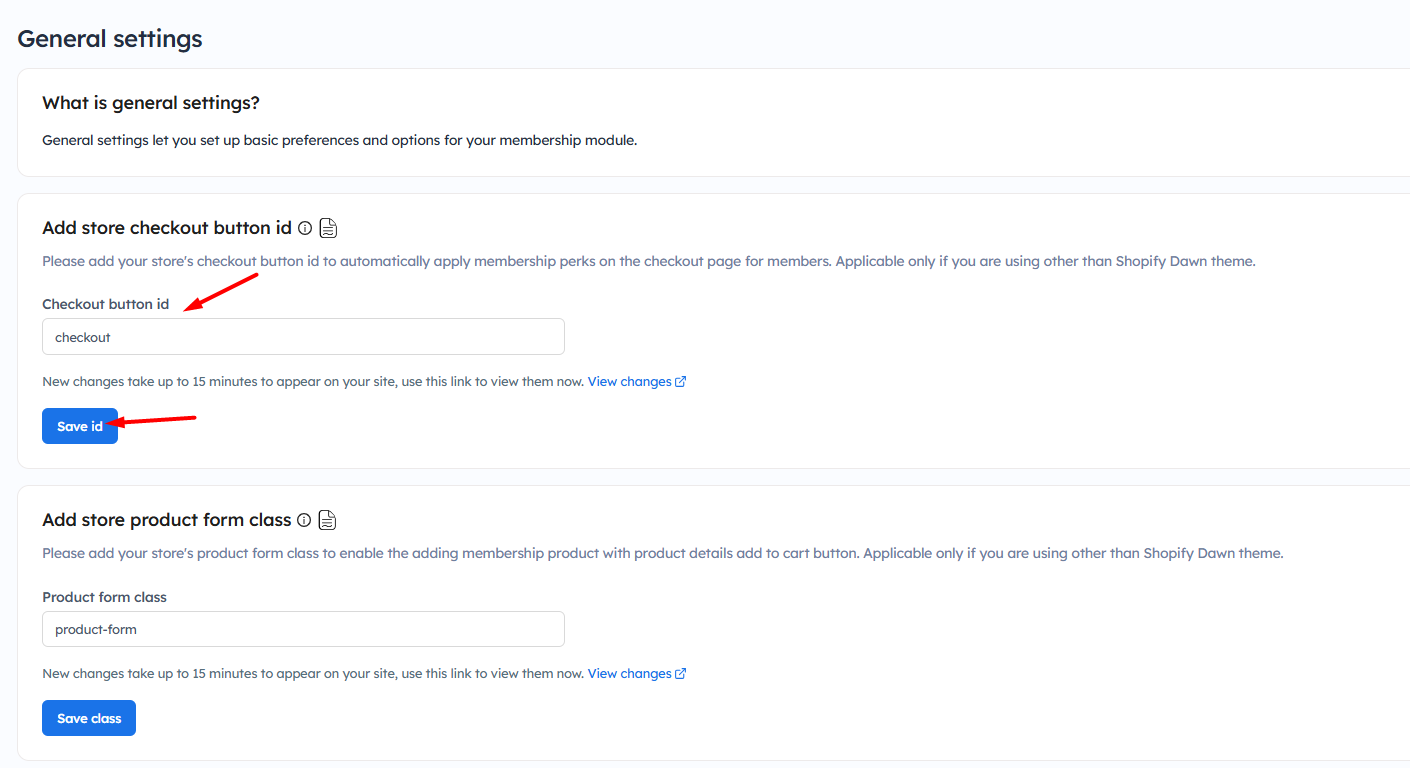The width and height of the screenshot is (1410, 768).
Task: Click external-link icon in product form's View changes
Action: (681, 674)
